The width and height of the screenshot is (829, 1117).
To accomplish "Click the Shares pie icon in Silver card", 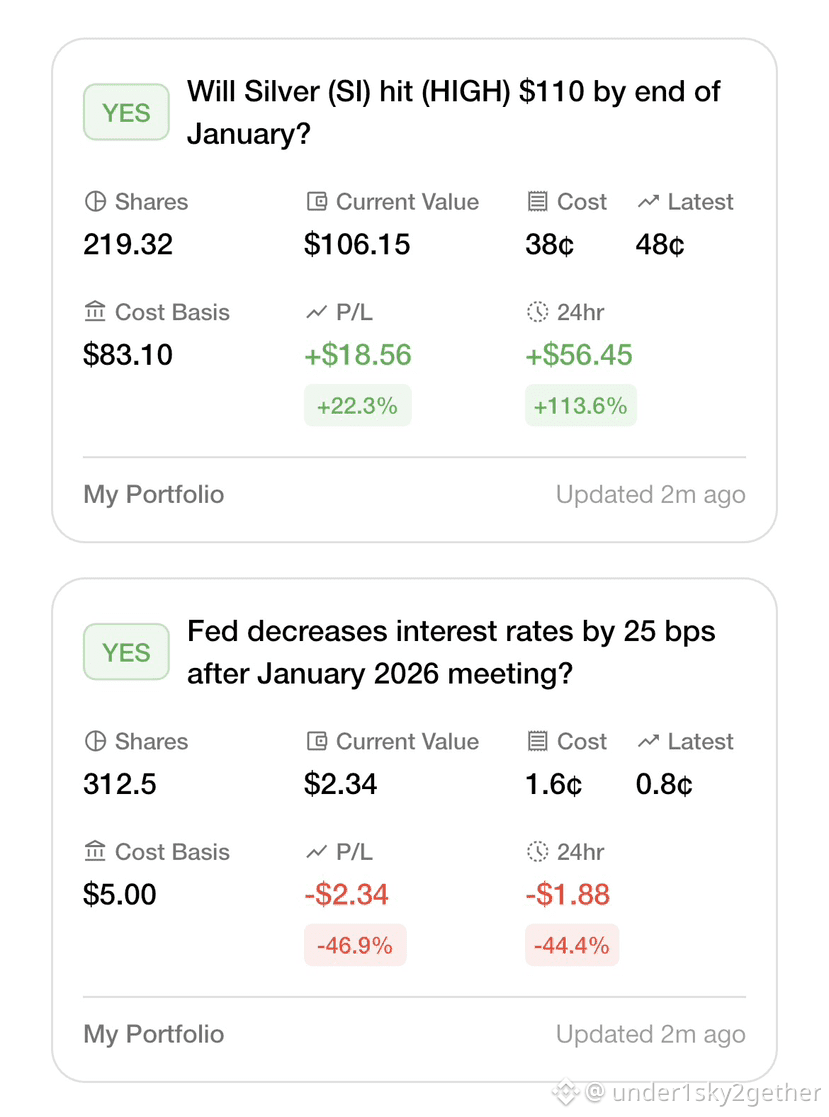I will [95, 202].
